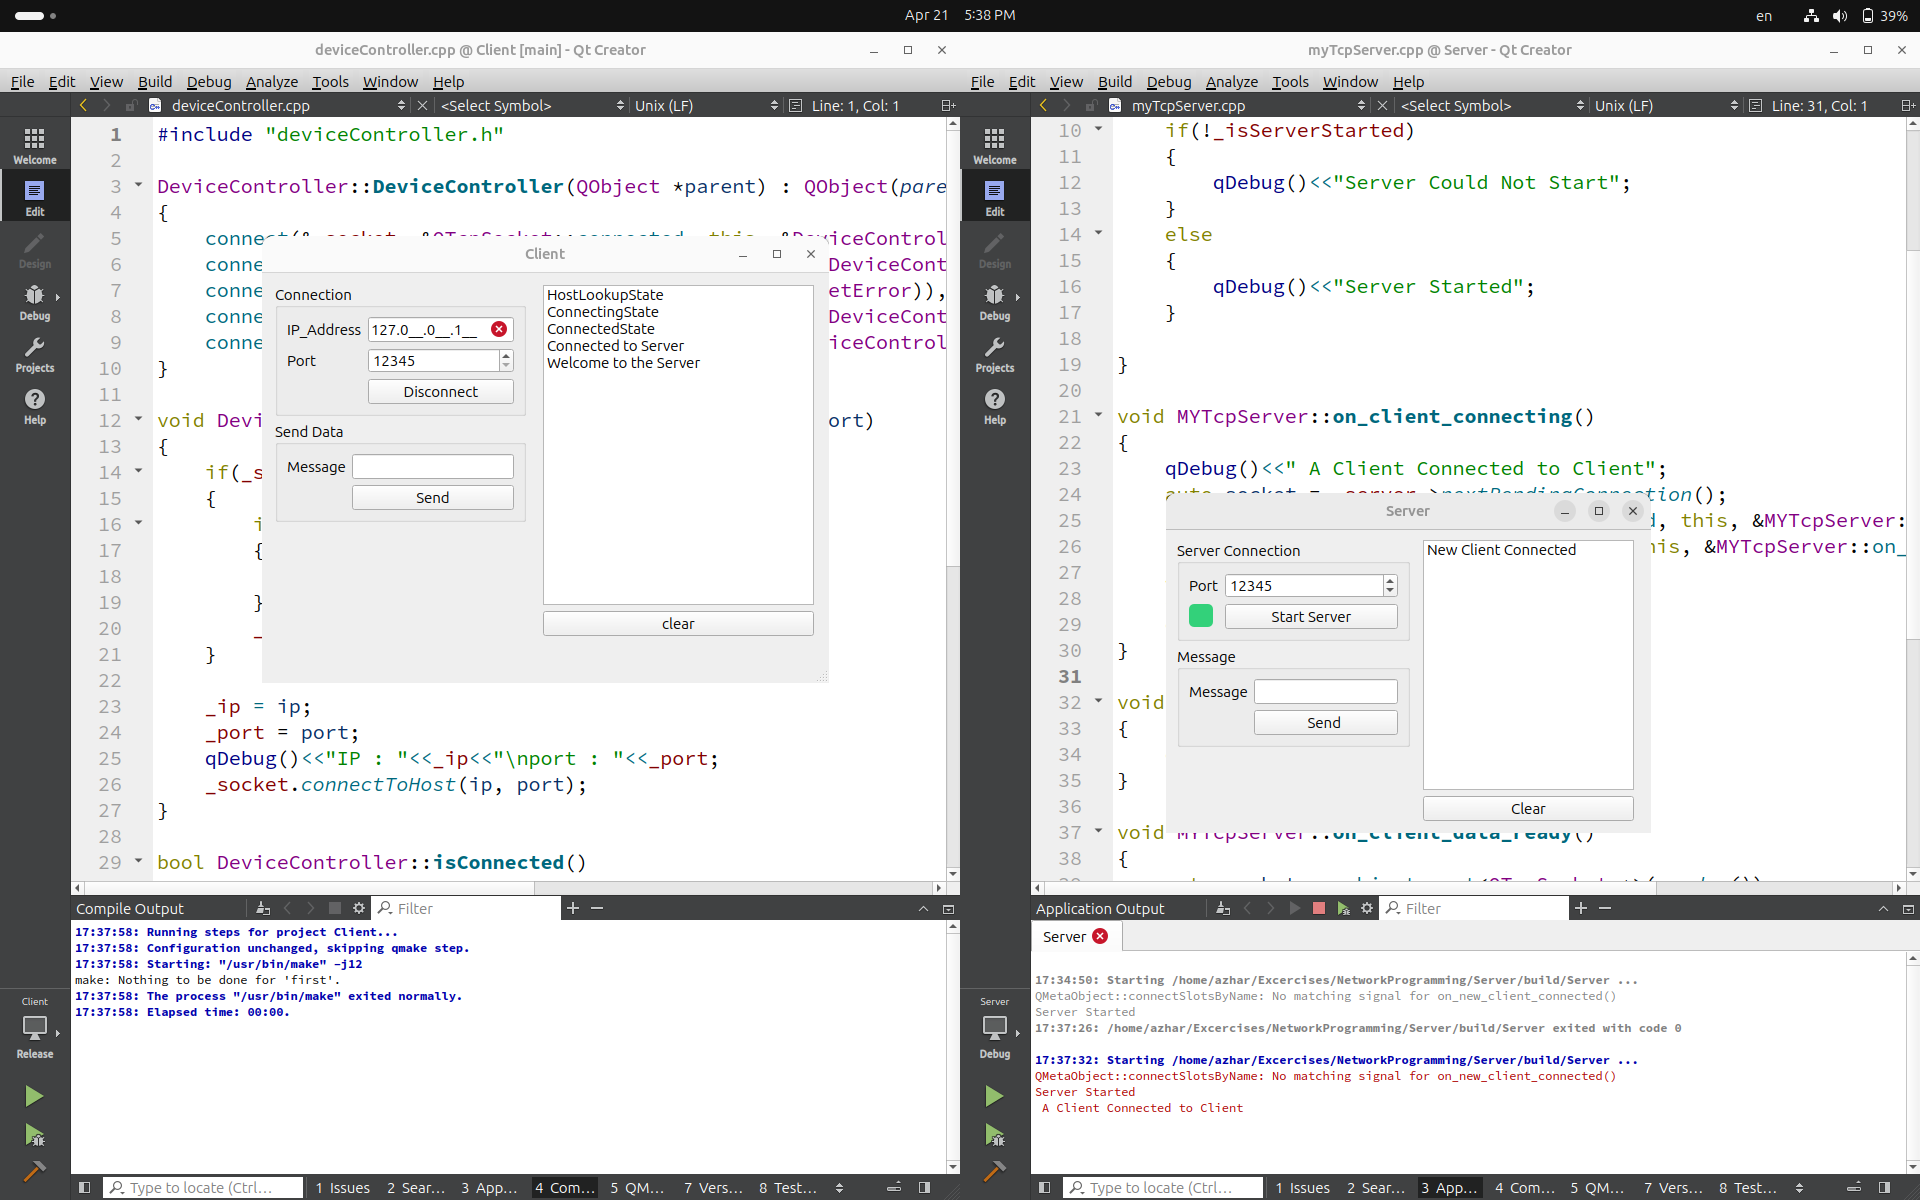Toggle right sidebar in Server Qt Creator
1920x1200 pixels.
(1884, 1187)
